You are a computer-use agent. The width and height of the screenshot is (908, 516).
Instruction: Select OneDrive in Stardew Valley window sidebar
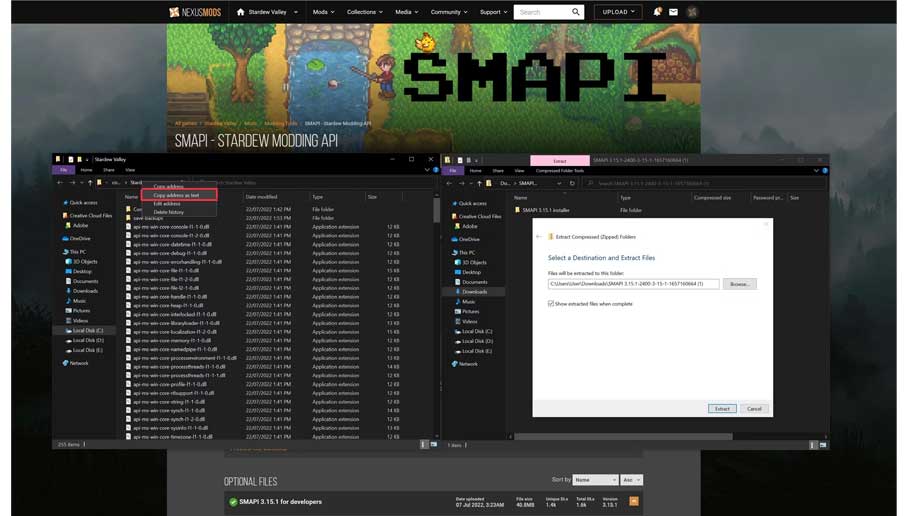click(76, 239)
